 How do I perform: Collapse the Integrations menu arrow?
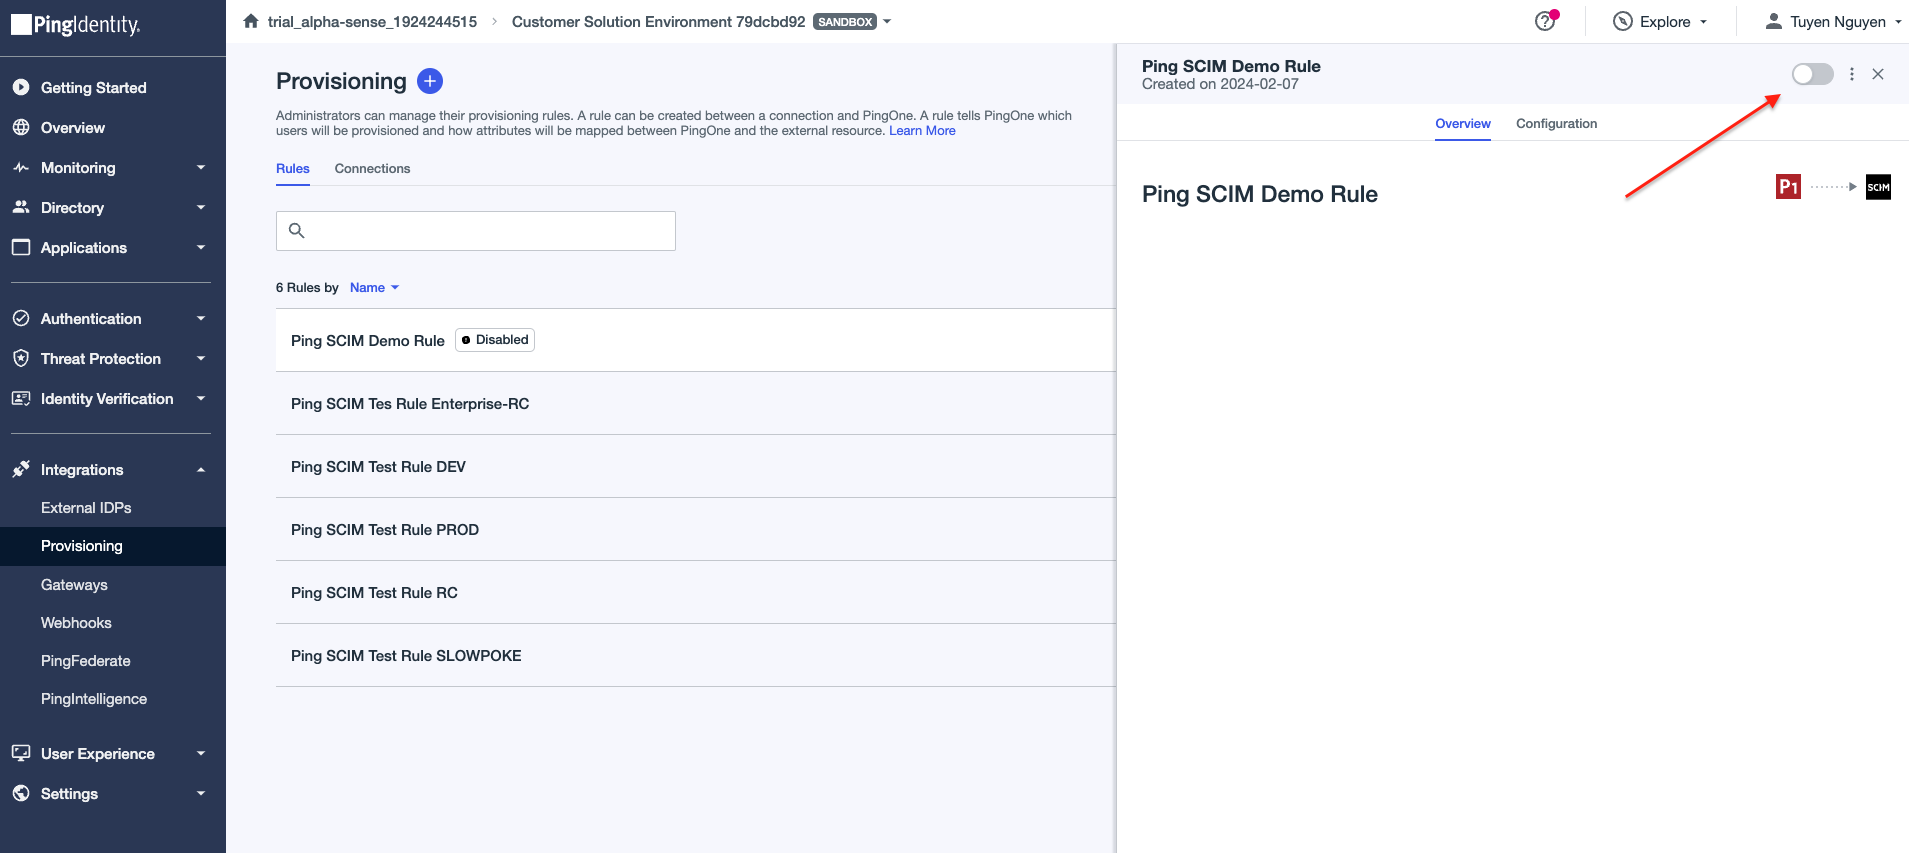click(x=201, y=470)
